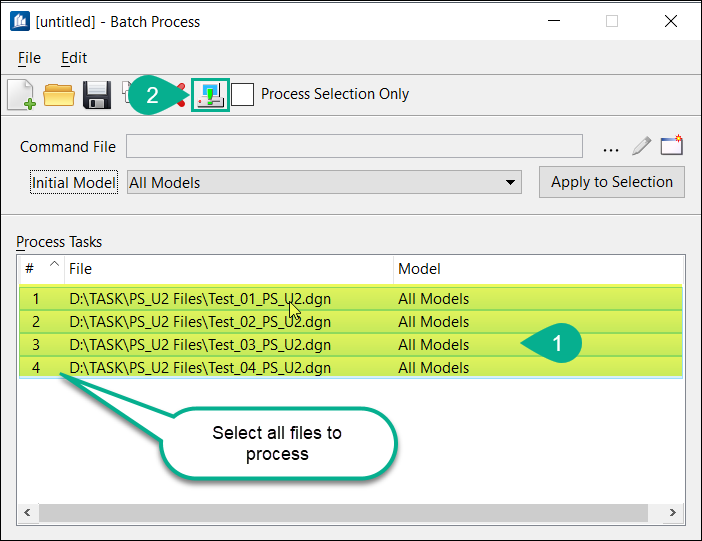Sort tasks by the # column header

[x=42, y=269]
